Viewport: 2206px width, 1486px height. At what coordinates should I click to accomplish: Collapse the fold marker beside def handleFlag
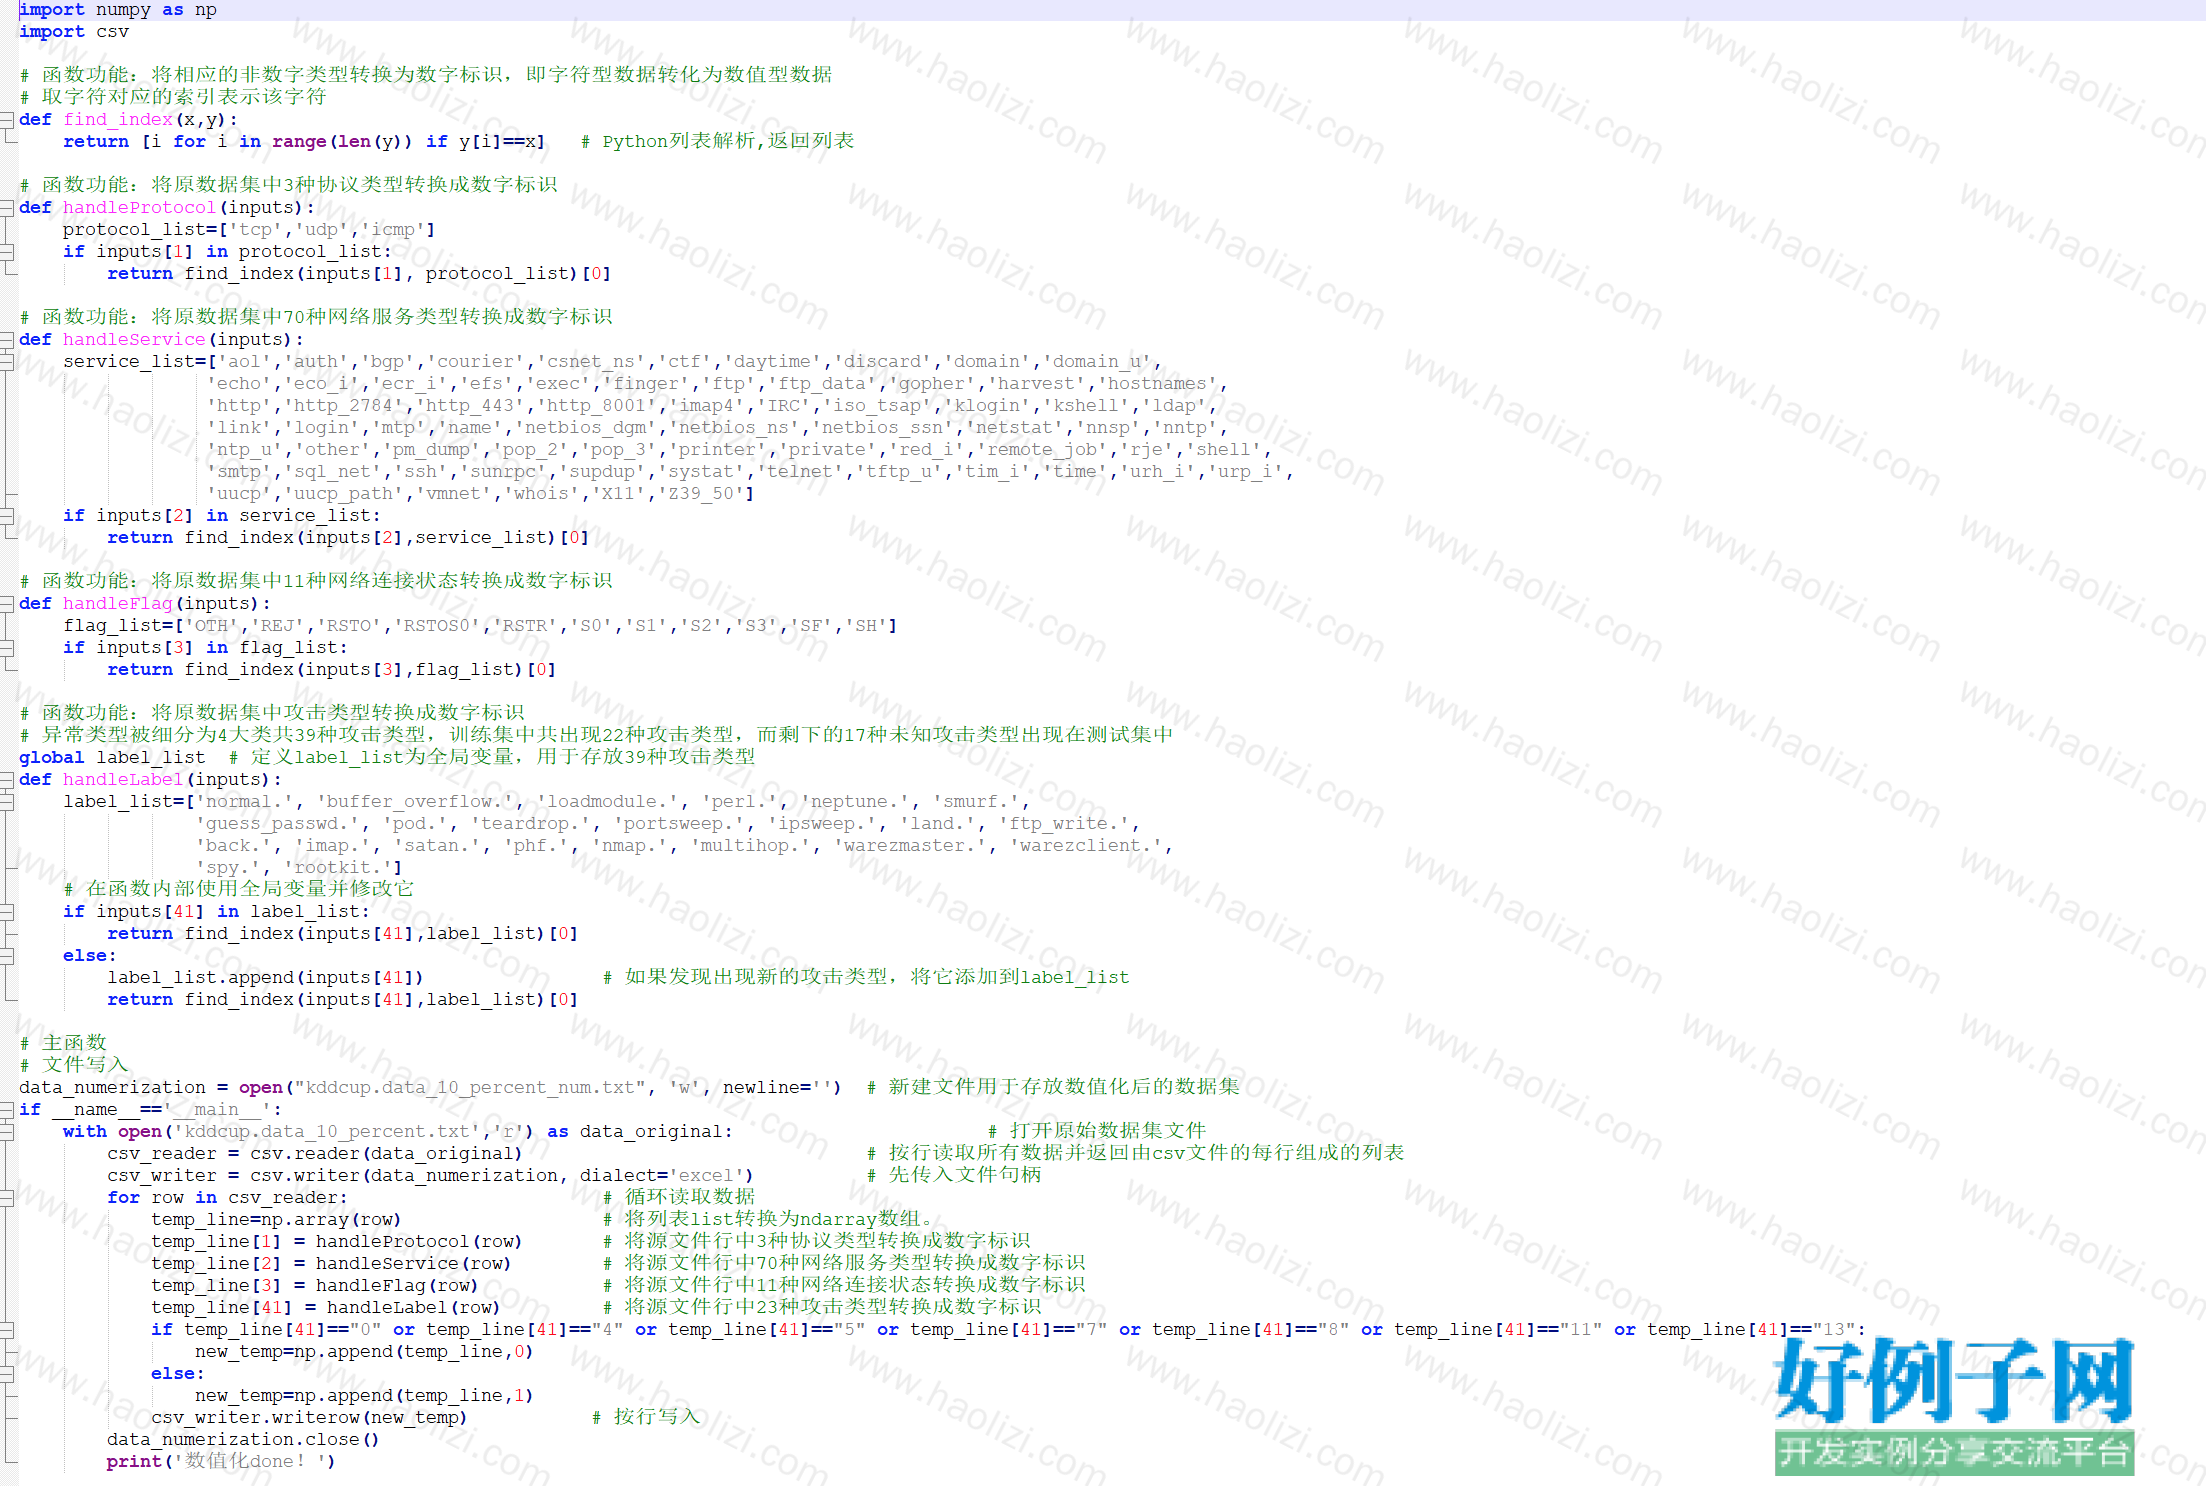(x=7, y=604)
